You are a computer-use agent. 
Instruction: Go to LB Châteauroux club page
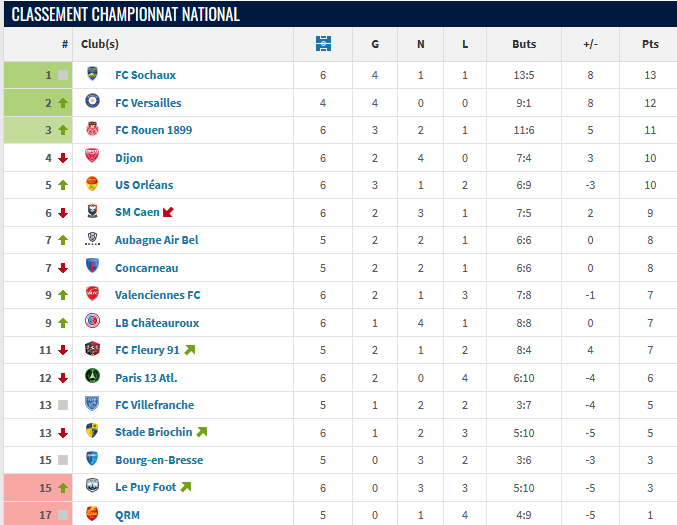(157, 322)
